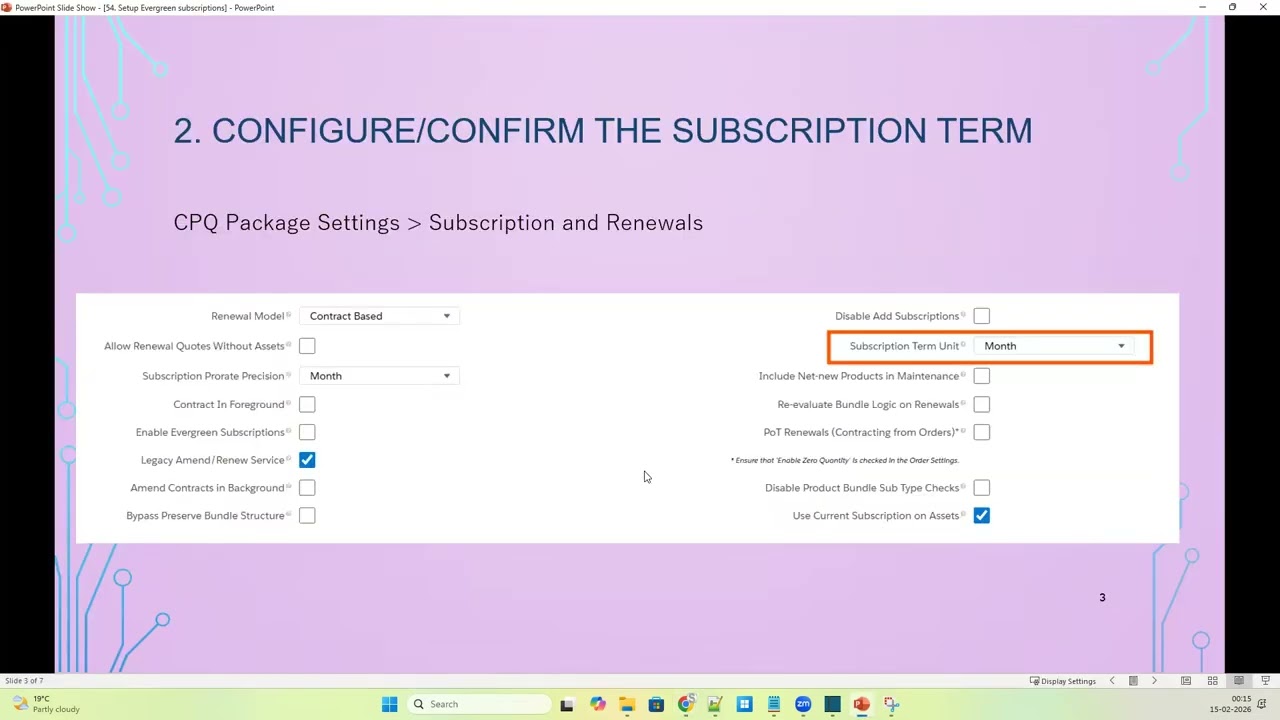Enable Evergreen Subscriptions checkbox

tap(307, 432)
